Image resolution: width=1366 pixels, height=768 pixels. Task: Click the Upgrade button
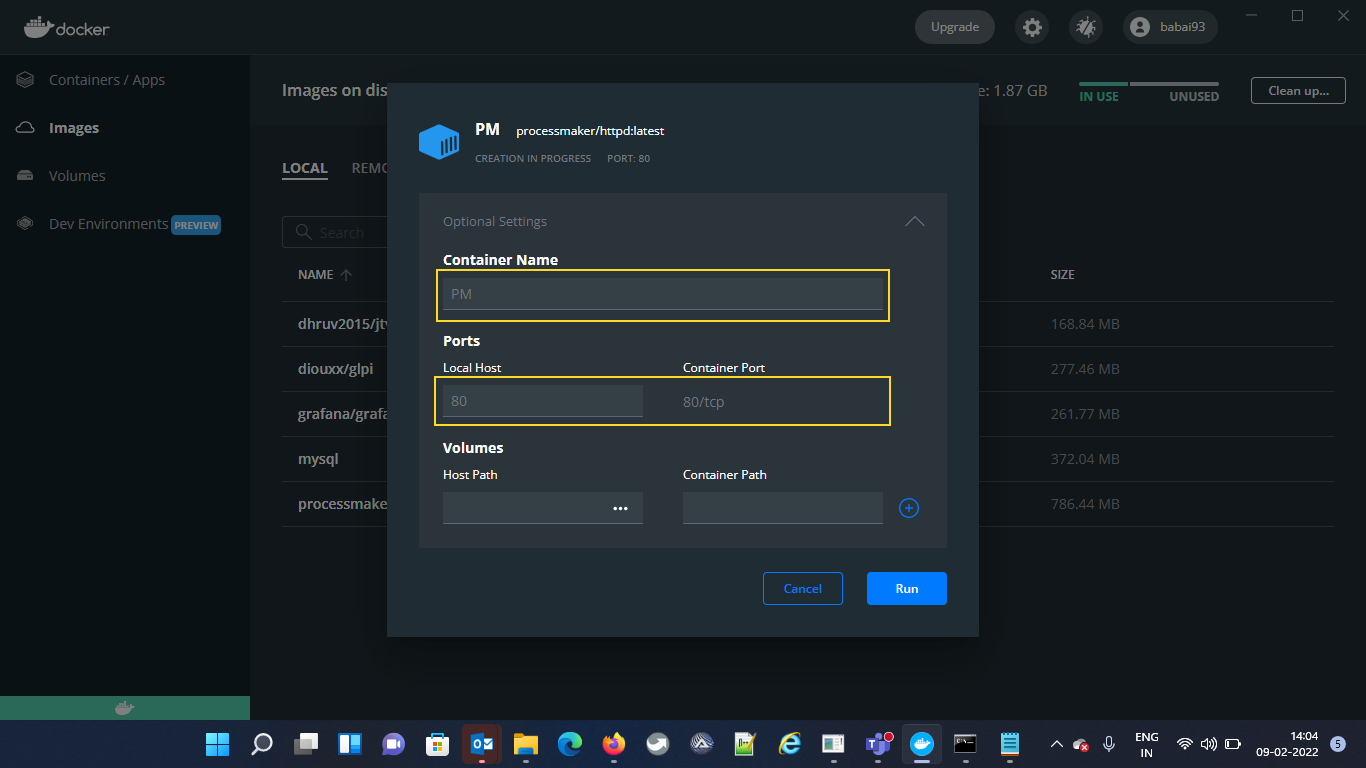coord(954,27)
